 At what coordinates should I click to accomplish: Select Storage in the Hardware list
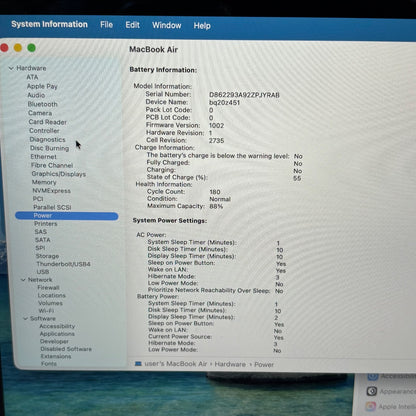(x=47, y=256)
